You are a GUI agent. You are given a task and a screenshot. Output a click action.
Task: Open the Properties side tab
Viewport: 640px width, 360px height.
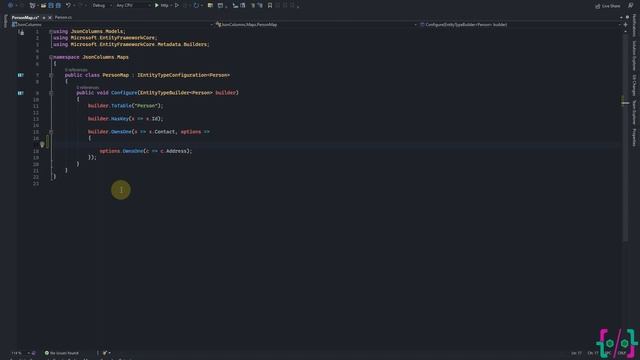(634, 137)
